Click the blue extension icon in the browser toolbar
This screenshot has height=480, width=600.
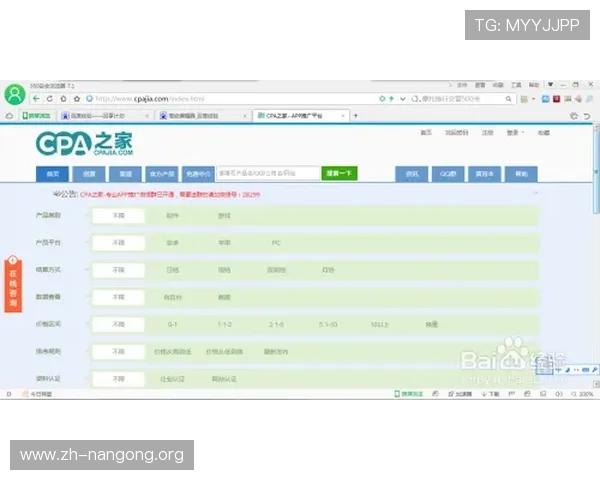coord(546,99)
